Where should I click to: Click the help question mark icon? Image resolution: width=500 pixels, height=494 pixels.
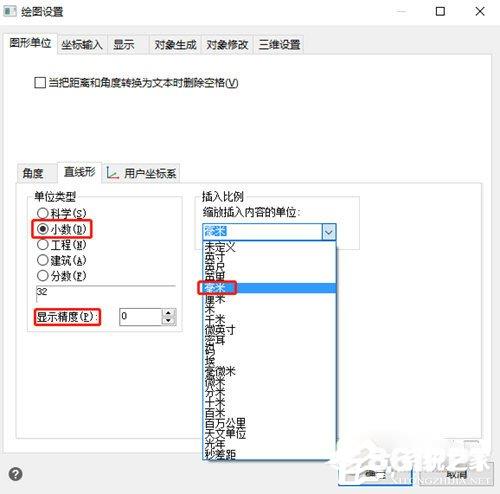point(15,474)
